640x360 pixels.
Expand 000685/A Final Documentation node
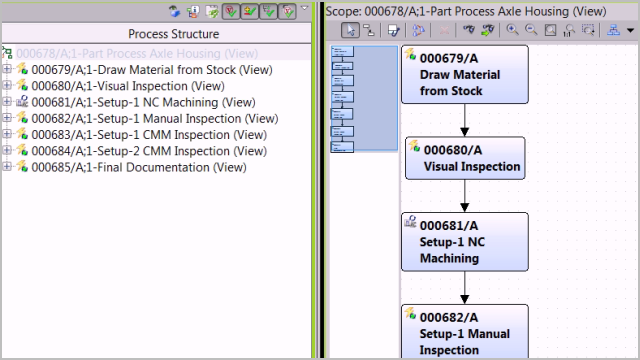click(7, 167)
